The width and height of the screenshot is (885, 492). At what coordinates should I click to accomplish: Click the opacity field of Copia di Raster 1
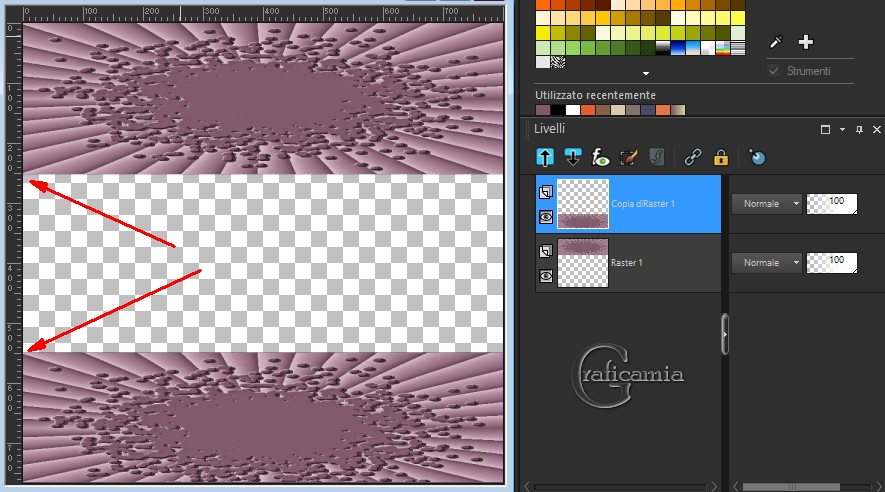coord(832,203)
